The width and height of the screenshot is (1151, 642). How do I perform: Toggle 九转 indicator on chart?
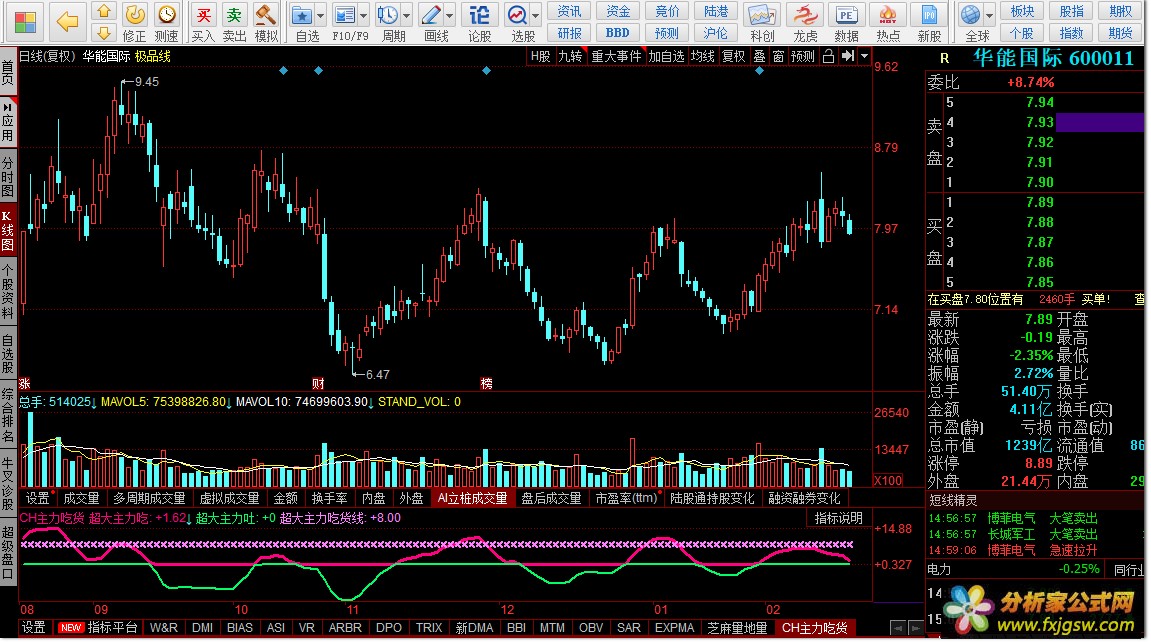pyautogui.click(x=570, y=56)
